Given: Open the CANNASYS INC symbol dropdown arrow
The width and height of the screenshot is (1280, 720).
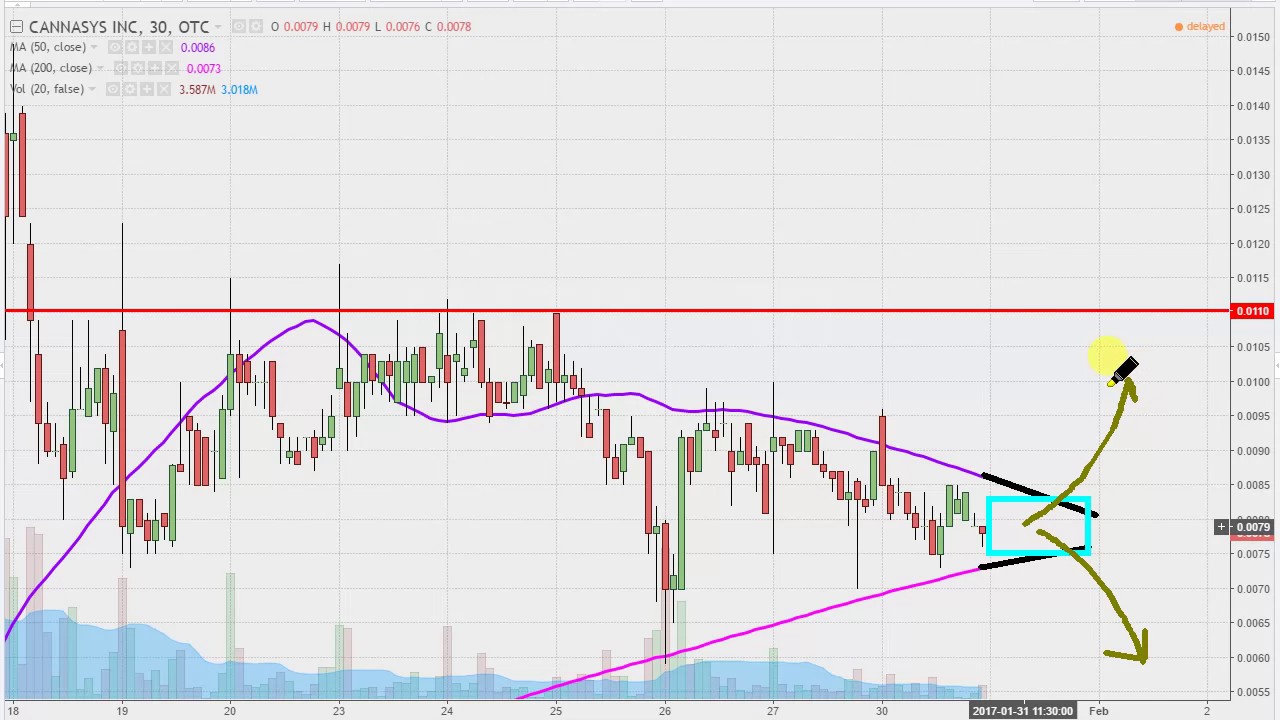Looking at the screenshot, I should click(218, 27).
